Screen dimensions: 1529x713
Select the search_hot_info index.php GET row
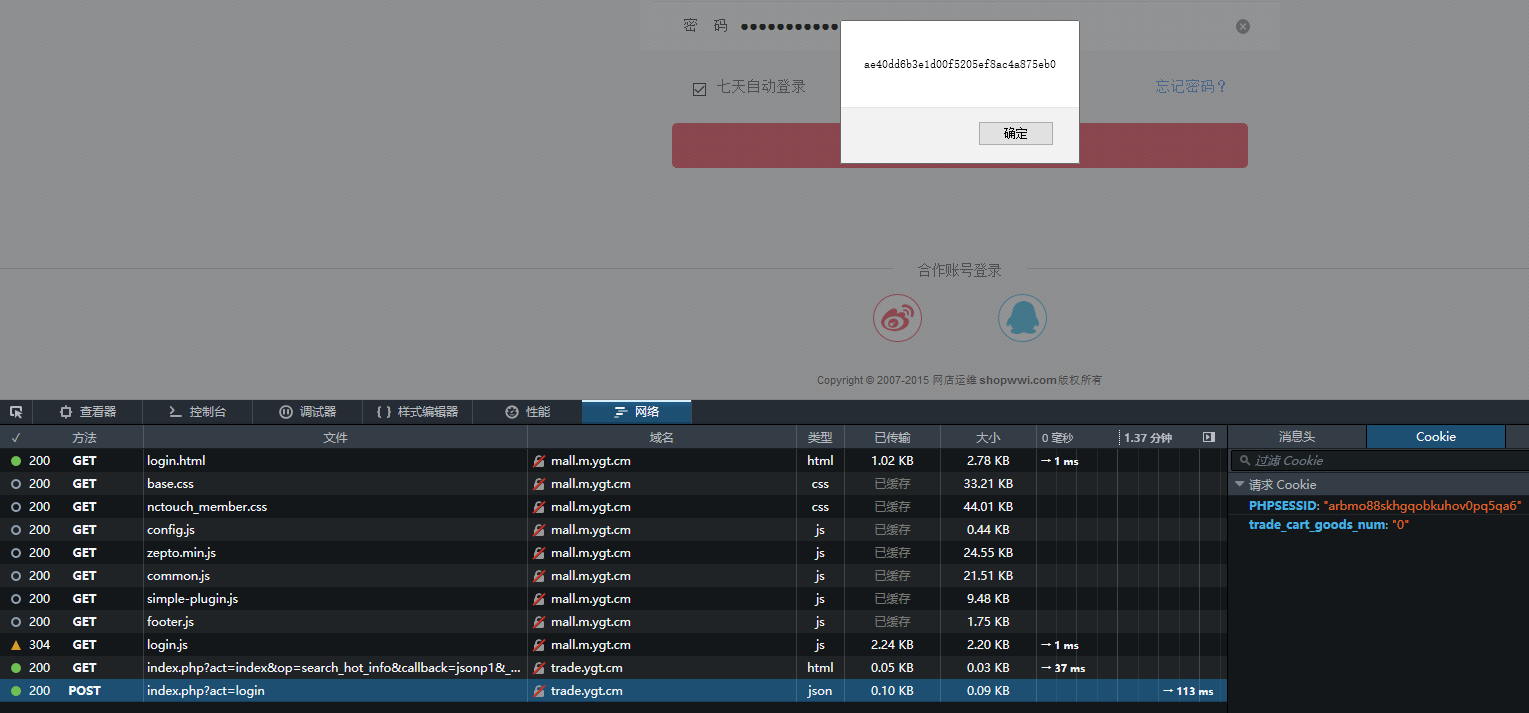(x=613, y=668)
